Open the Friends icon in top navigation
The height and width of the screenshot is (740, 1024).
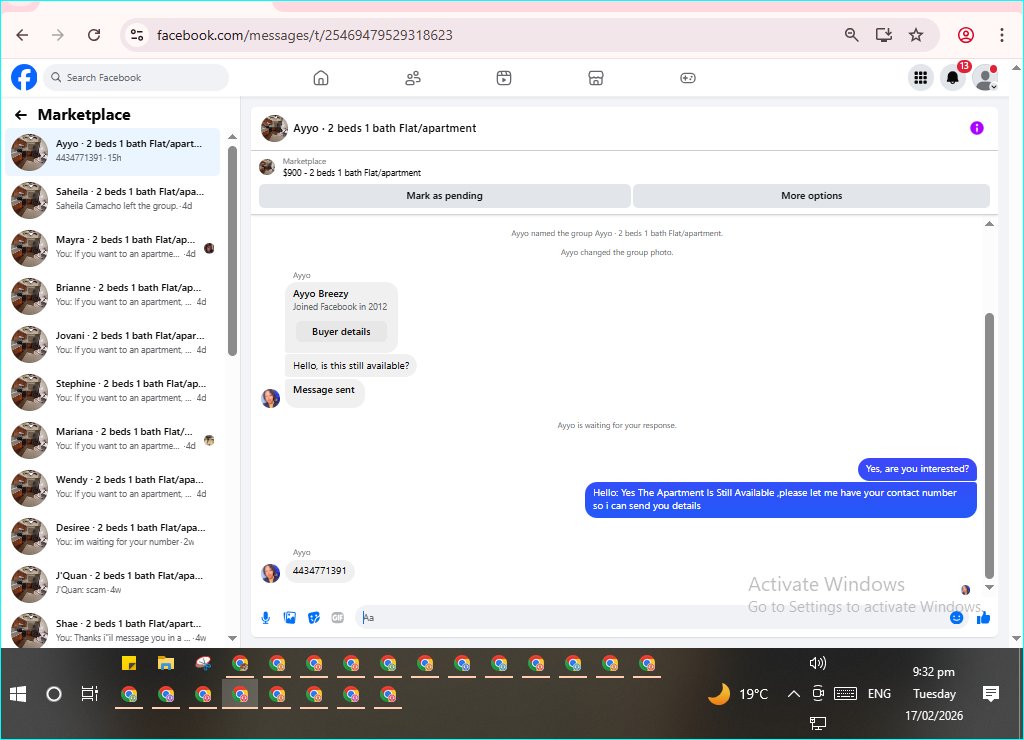pyautogui.click(x=413, y=78)
